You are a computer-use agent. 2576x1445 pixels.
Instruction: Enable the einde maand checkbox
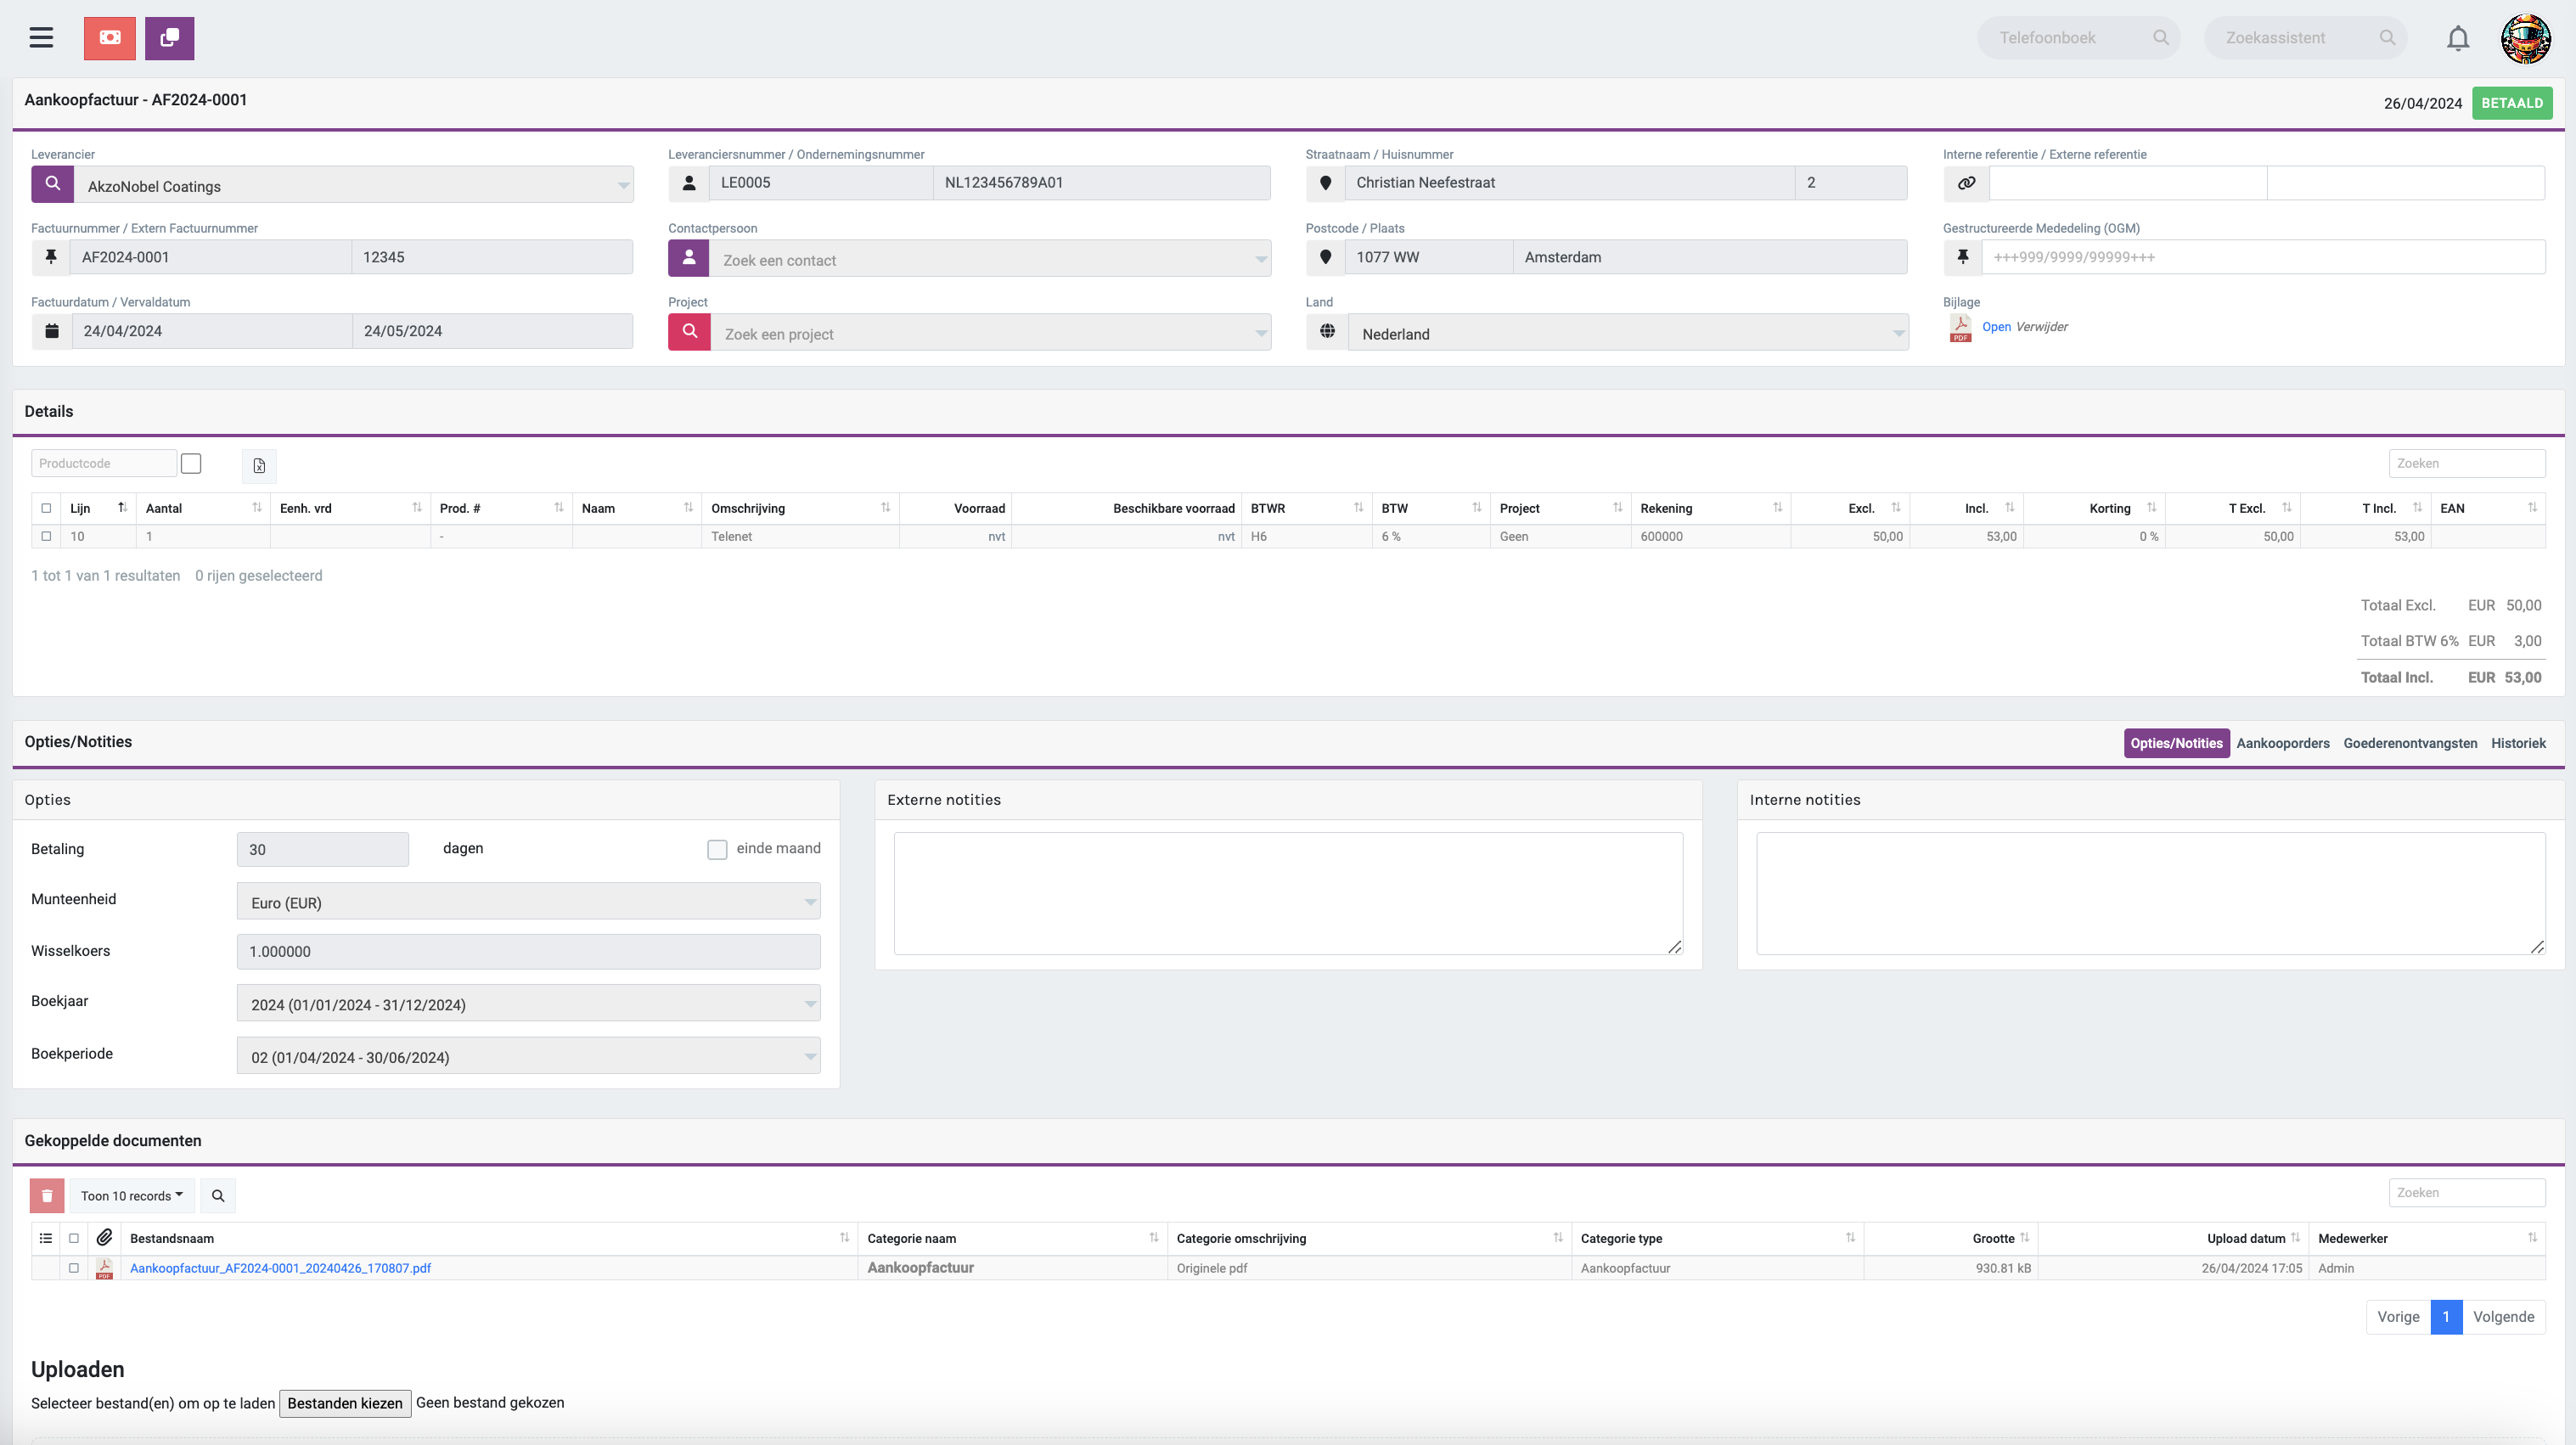coord(717,849)
